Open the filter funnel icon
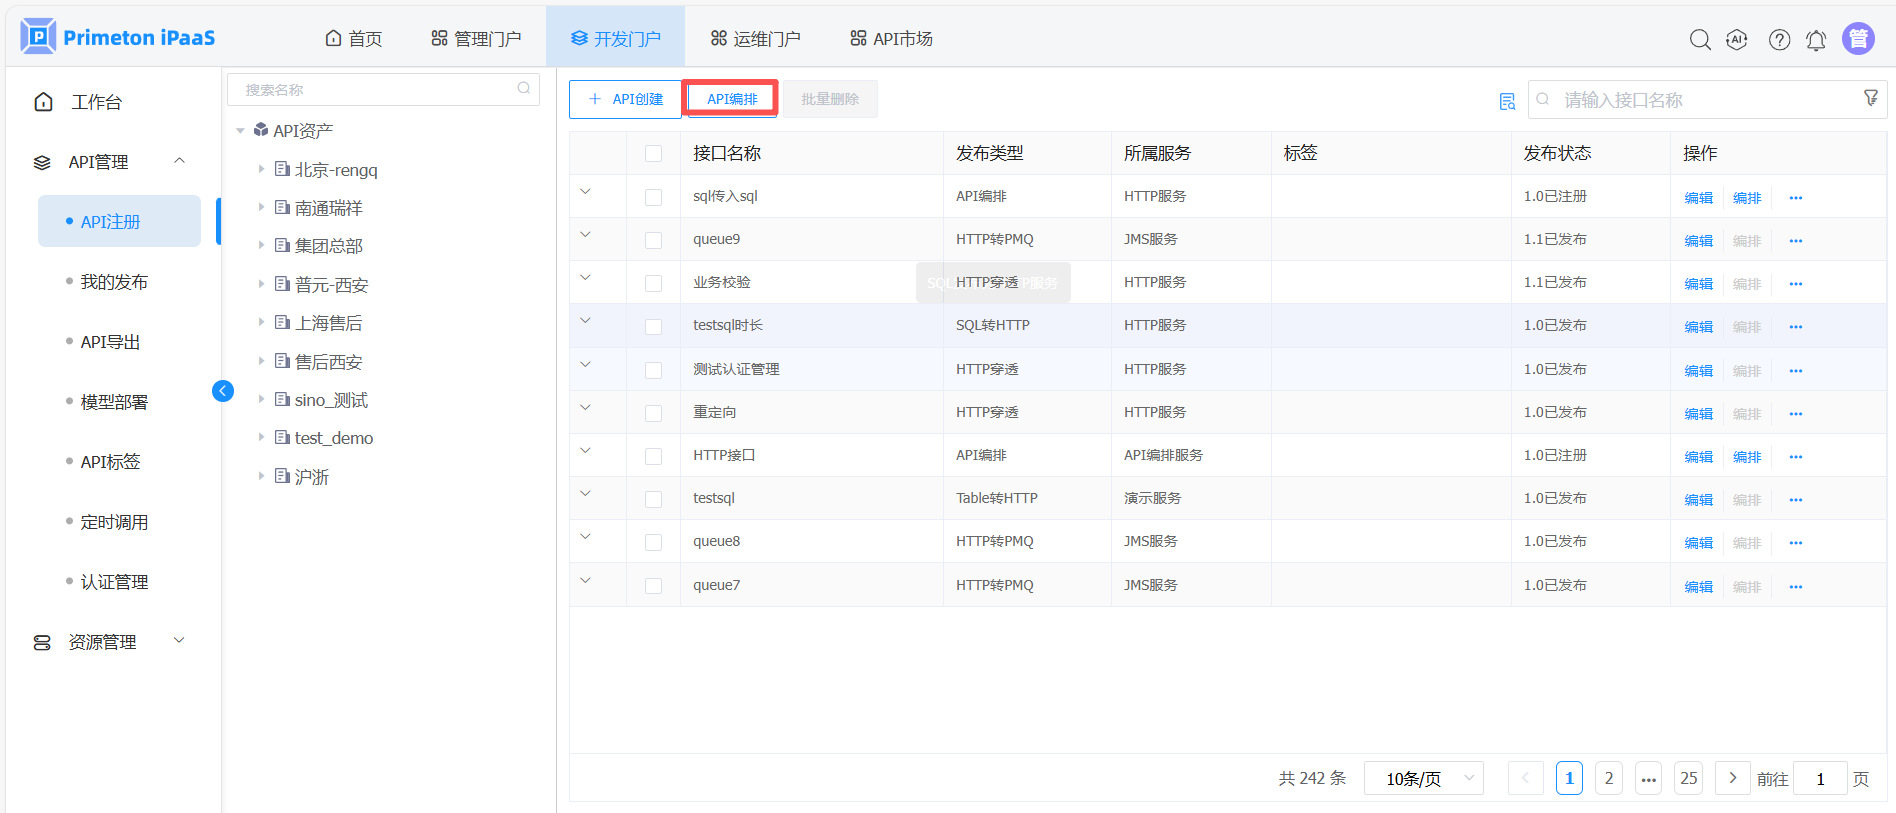 pyautogui.click(x=1870, y=98)
